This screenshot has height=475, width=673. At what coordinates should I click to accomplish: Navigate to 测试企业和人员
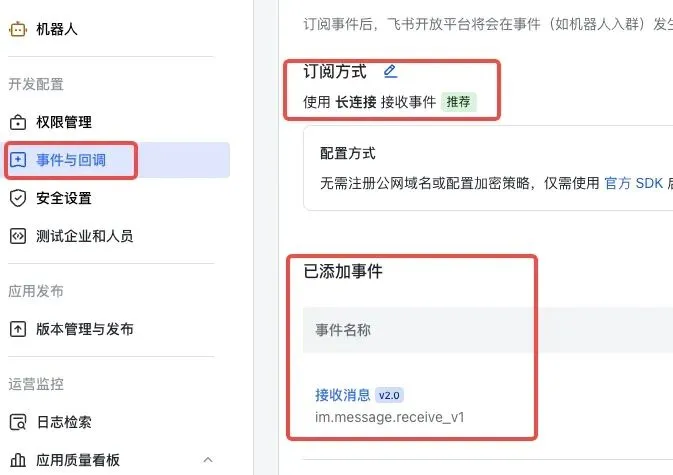coord(85,236)
